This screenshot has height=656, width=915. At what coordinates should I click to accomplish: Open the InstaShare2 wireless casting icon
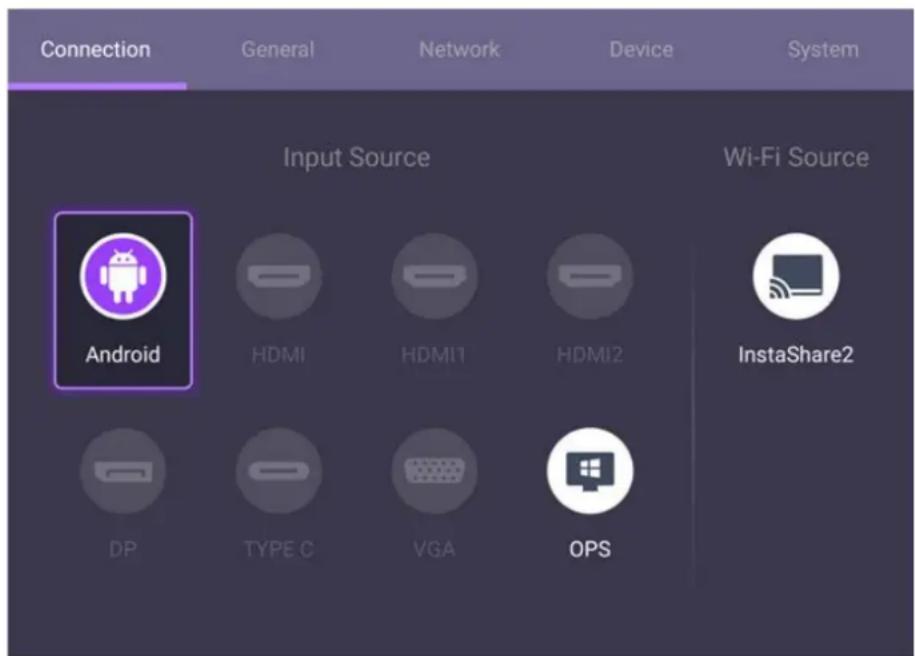tap(796, 276)
